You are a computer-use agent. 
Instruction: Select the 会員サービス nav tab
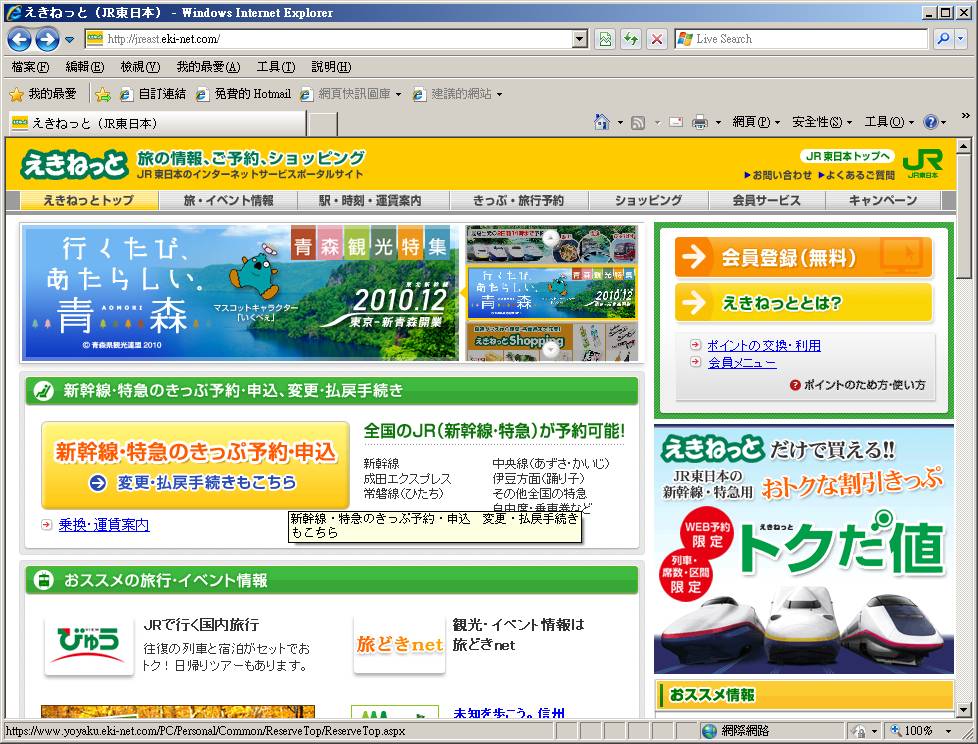[x=767, y=201]
